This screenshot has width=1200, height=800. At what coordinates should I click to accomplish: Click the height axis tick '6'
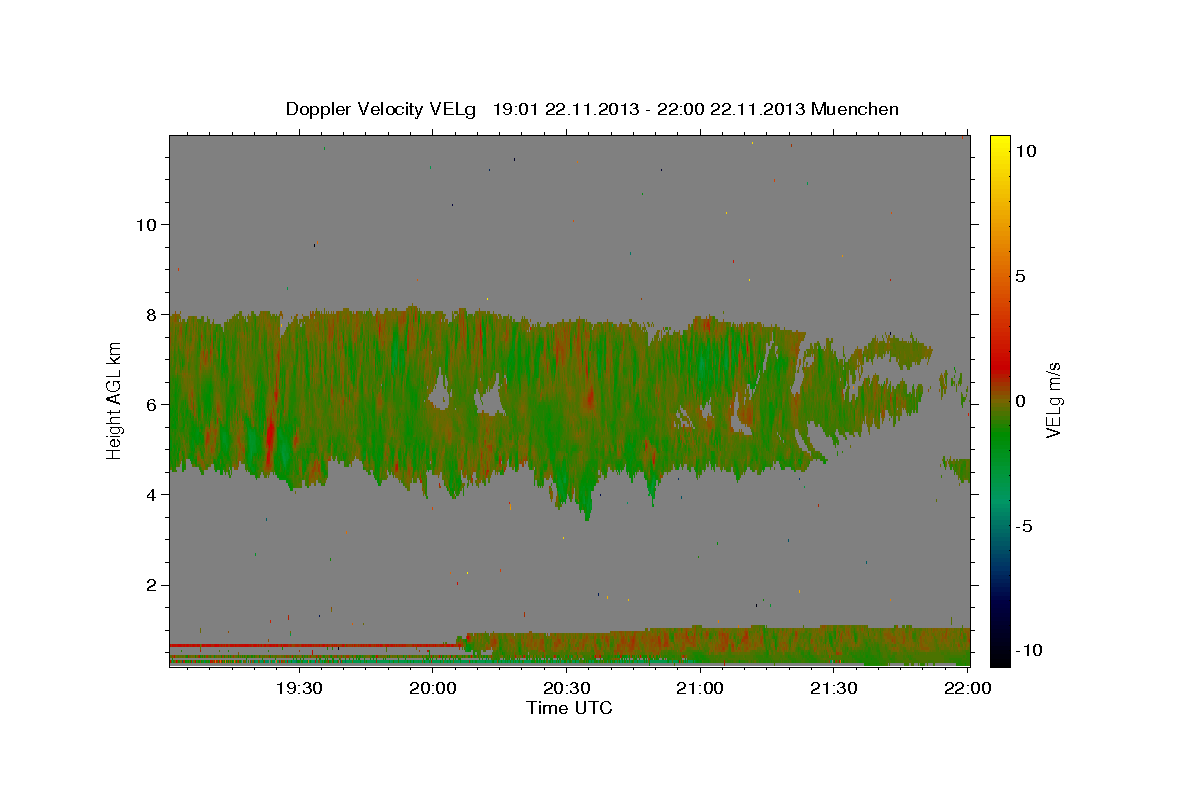point(152,404)
